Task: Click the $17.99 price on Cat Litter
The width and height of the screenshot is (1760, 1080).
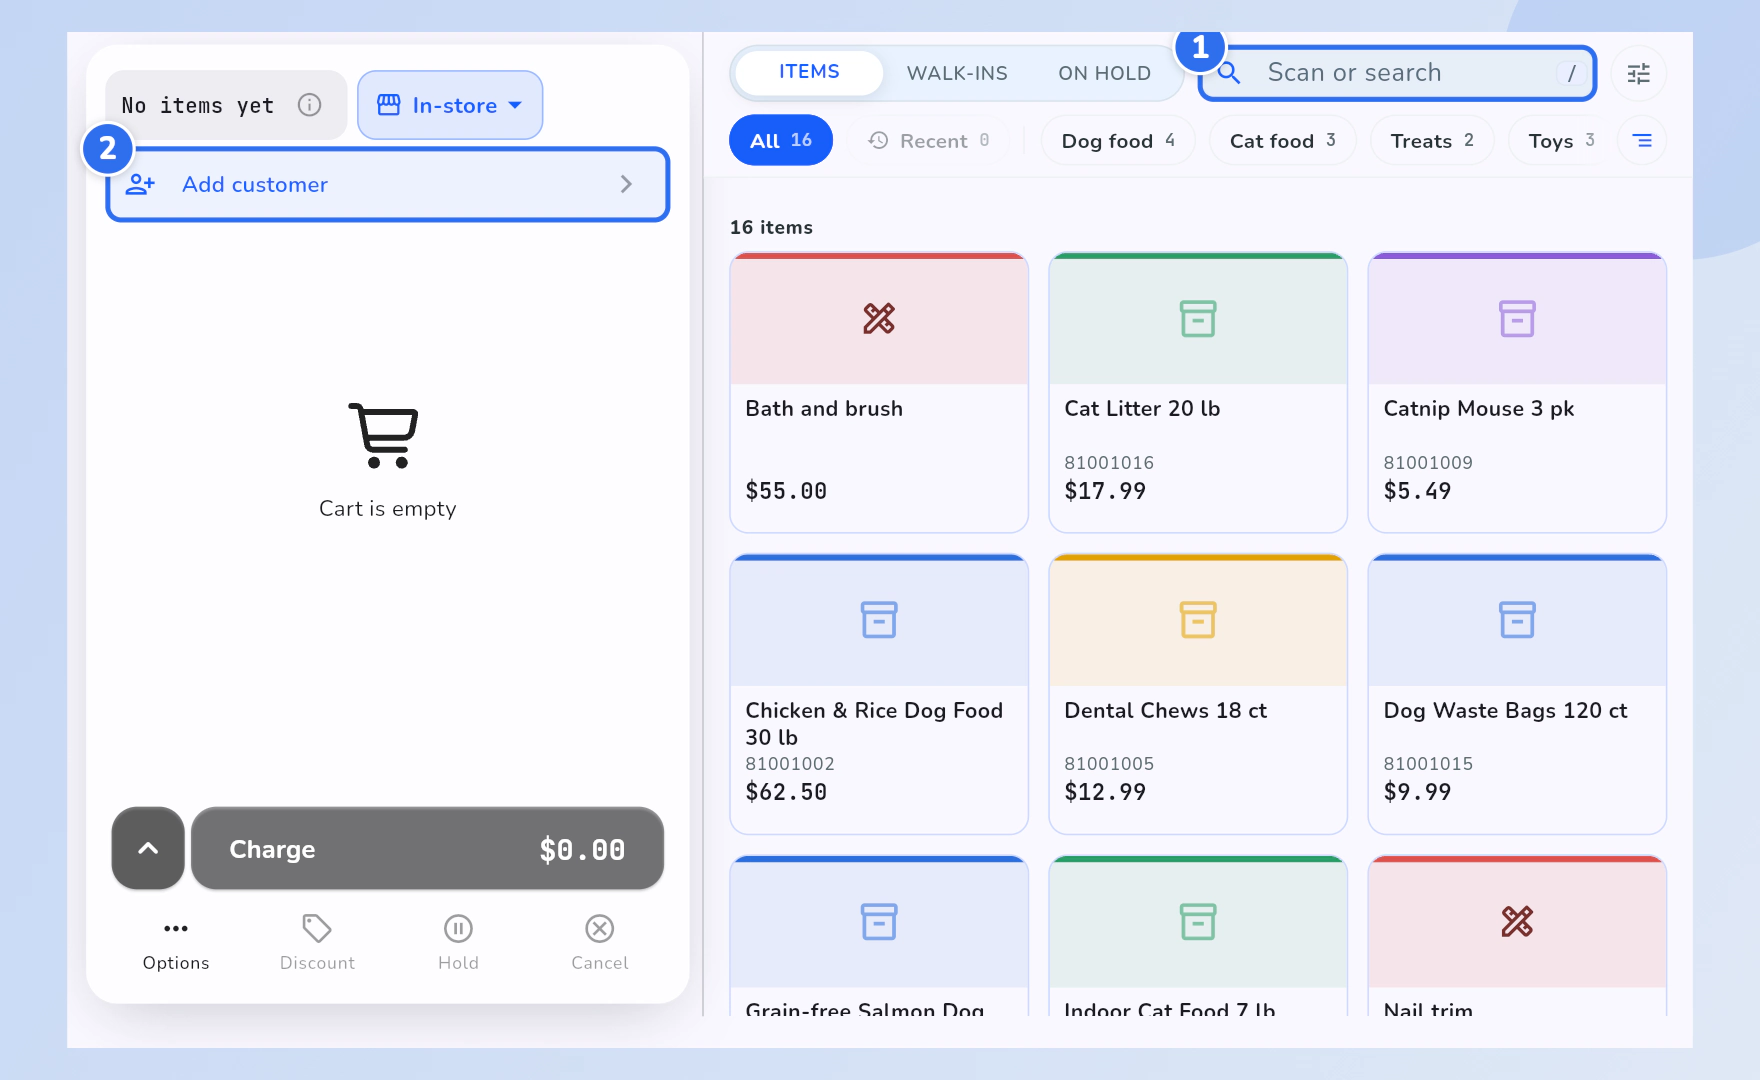Action: 1105,491
